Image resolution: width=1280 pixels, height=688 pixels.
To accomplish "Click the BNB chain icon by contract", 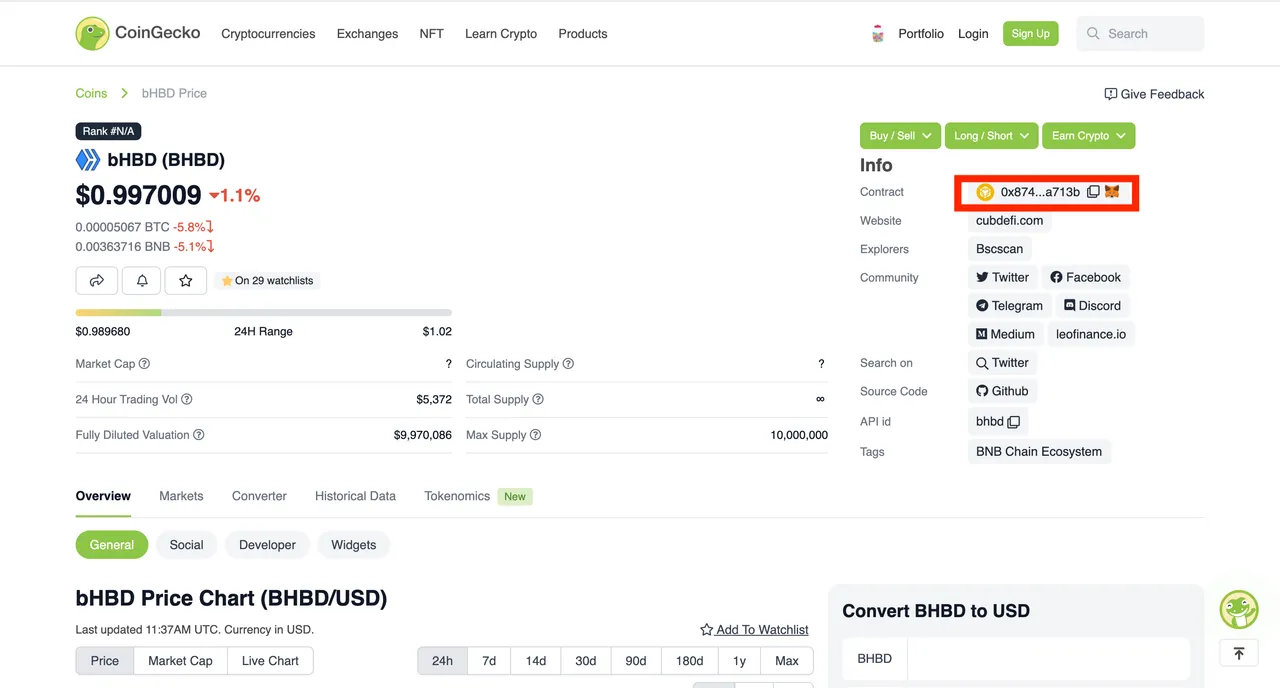I will tap(985, 192).
